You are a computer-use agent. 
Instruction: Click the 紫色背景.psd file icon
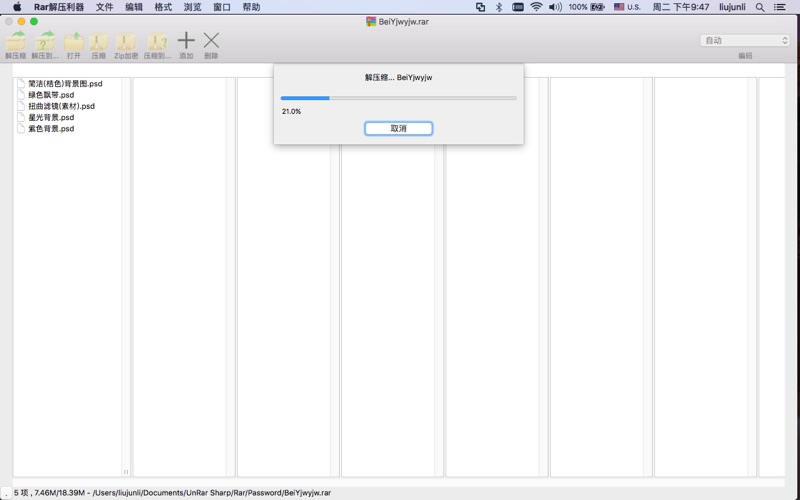coord(21,128)
